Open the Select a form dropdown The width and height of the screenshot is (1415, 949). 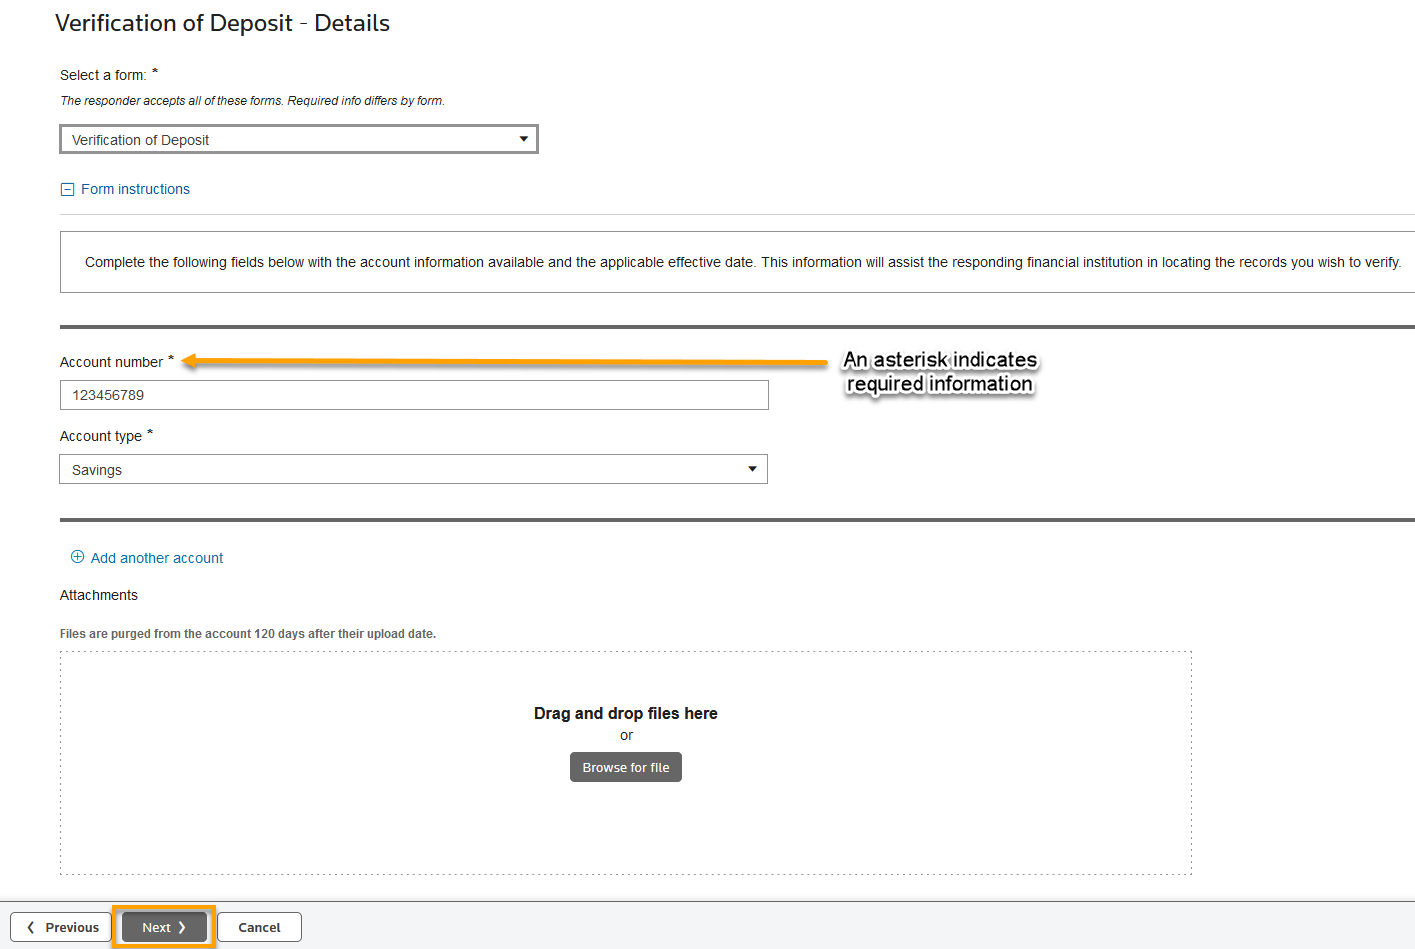pos(298,139)
